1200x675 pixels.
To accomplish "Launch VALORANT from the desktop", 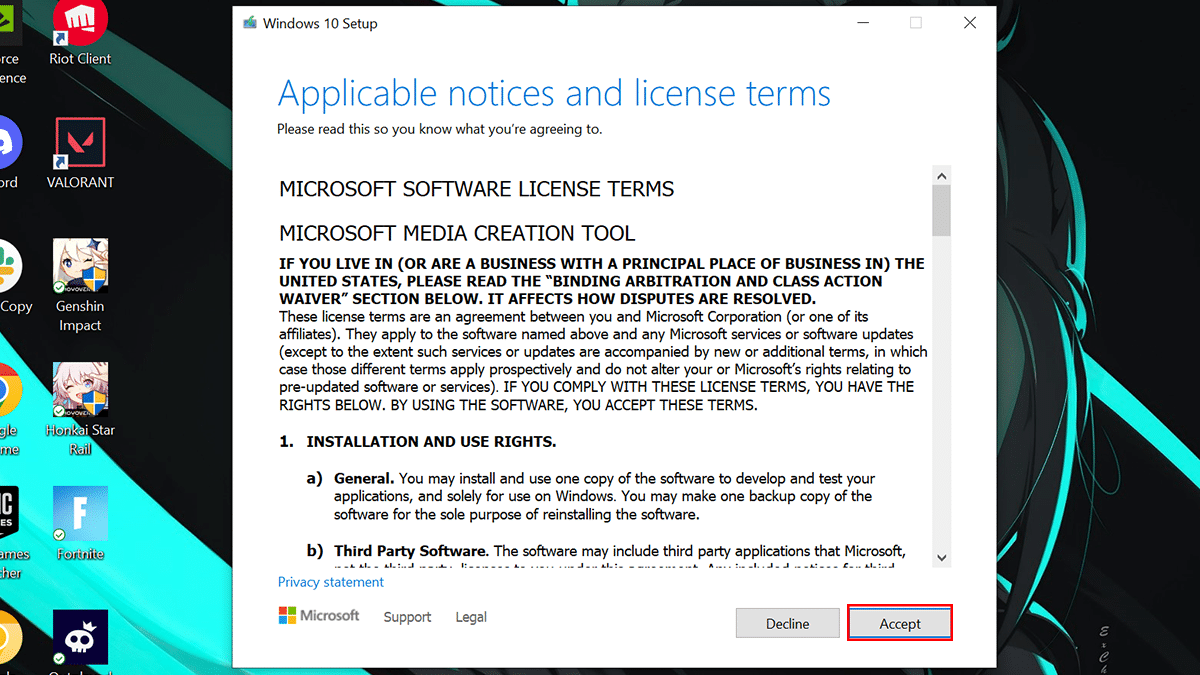I will point(80,145).
